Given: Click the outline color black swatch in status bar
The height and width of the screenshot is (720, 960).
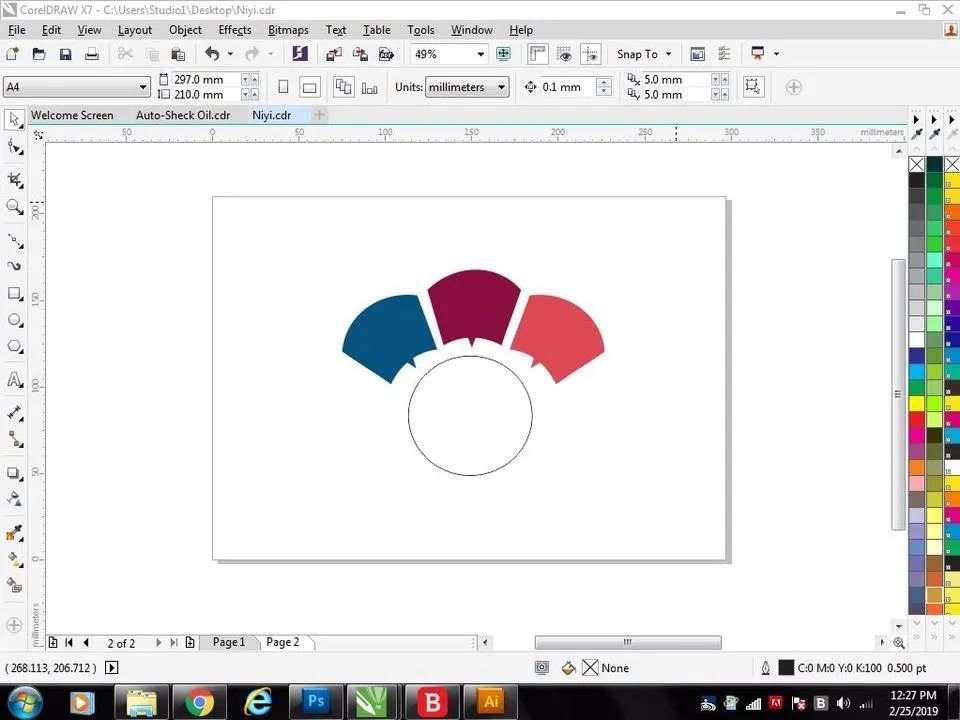Looking at the screenshot, I should [x=786, y=667].
